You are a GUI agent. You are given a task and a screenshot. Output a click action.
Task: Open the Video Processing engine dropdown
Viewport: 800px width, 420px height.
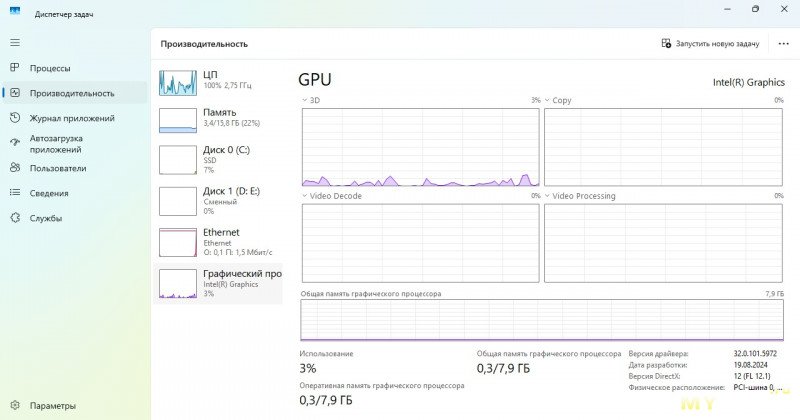click(x=547, y=196)
